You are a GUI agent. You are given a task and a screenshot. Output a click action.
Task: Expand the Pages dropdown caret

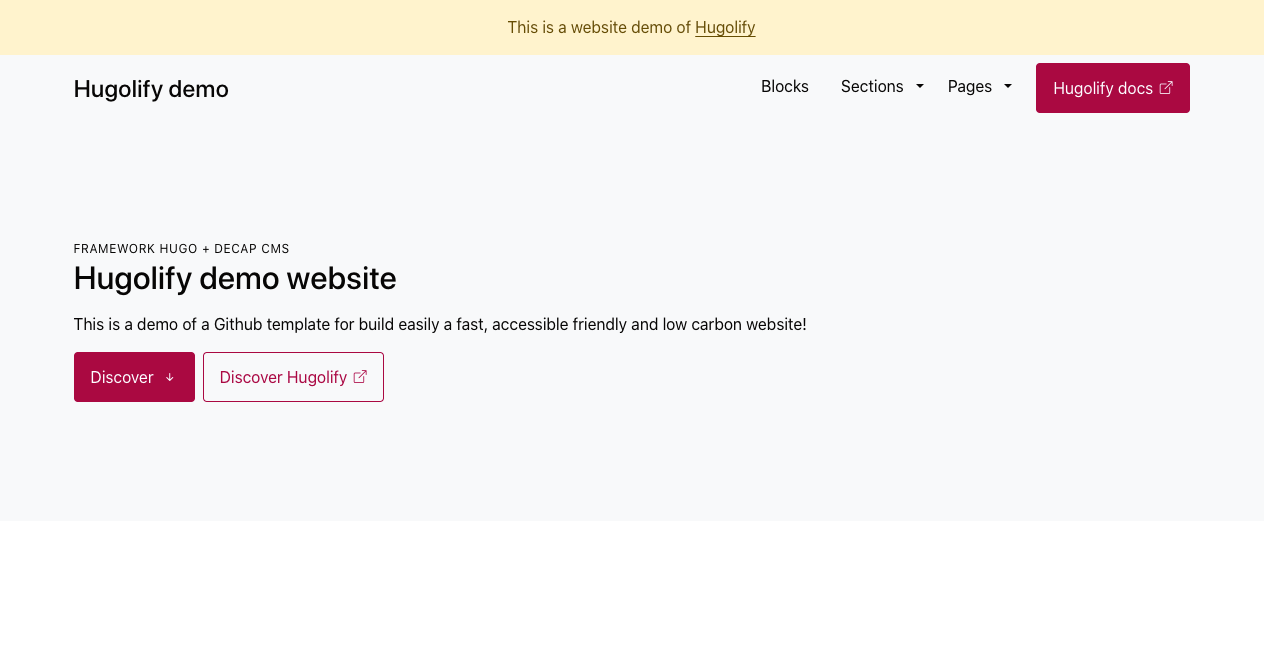1008,86
